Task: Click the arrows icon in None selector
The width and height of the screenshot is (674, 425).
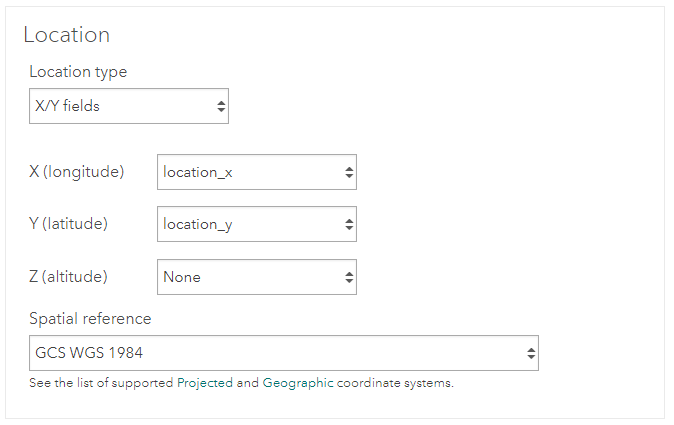Action: [x=349, y=277]
